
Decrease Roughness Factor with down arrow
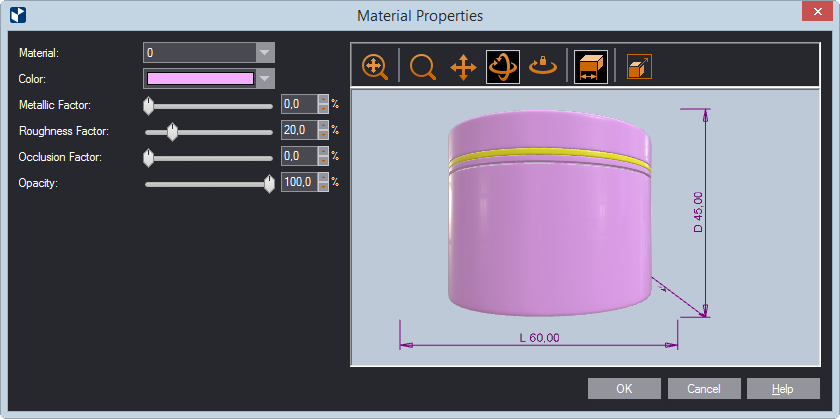(323, 134)
